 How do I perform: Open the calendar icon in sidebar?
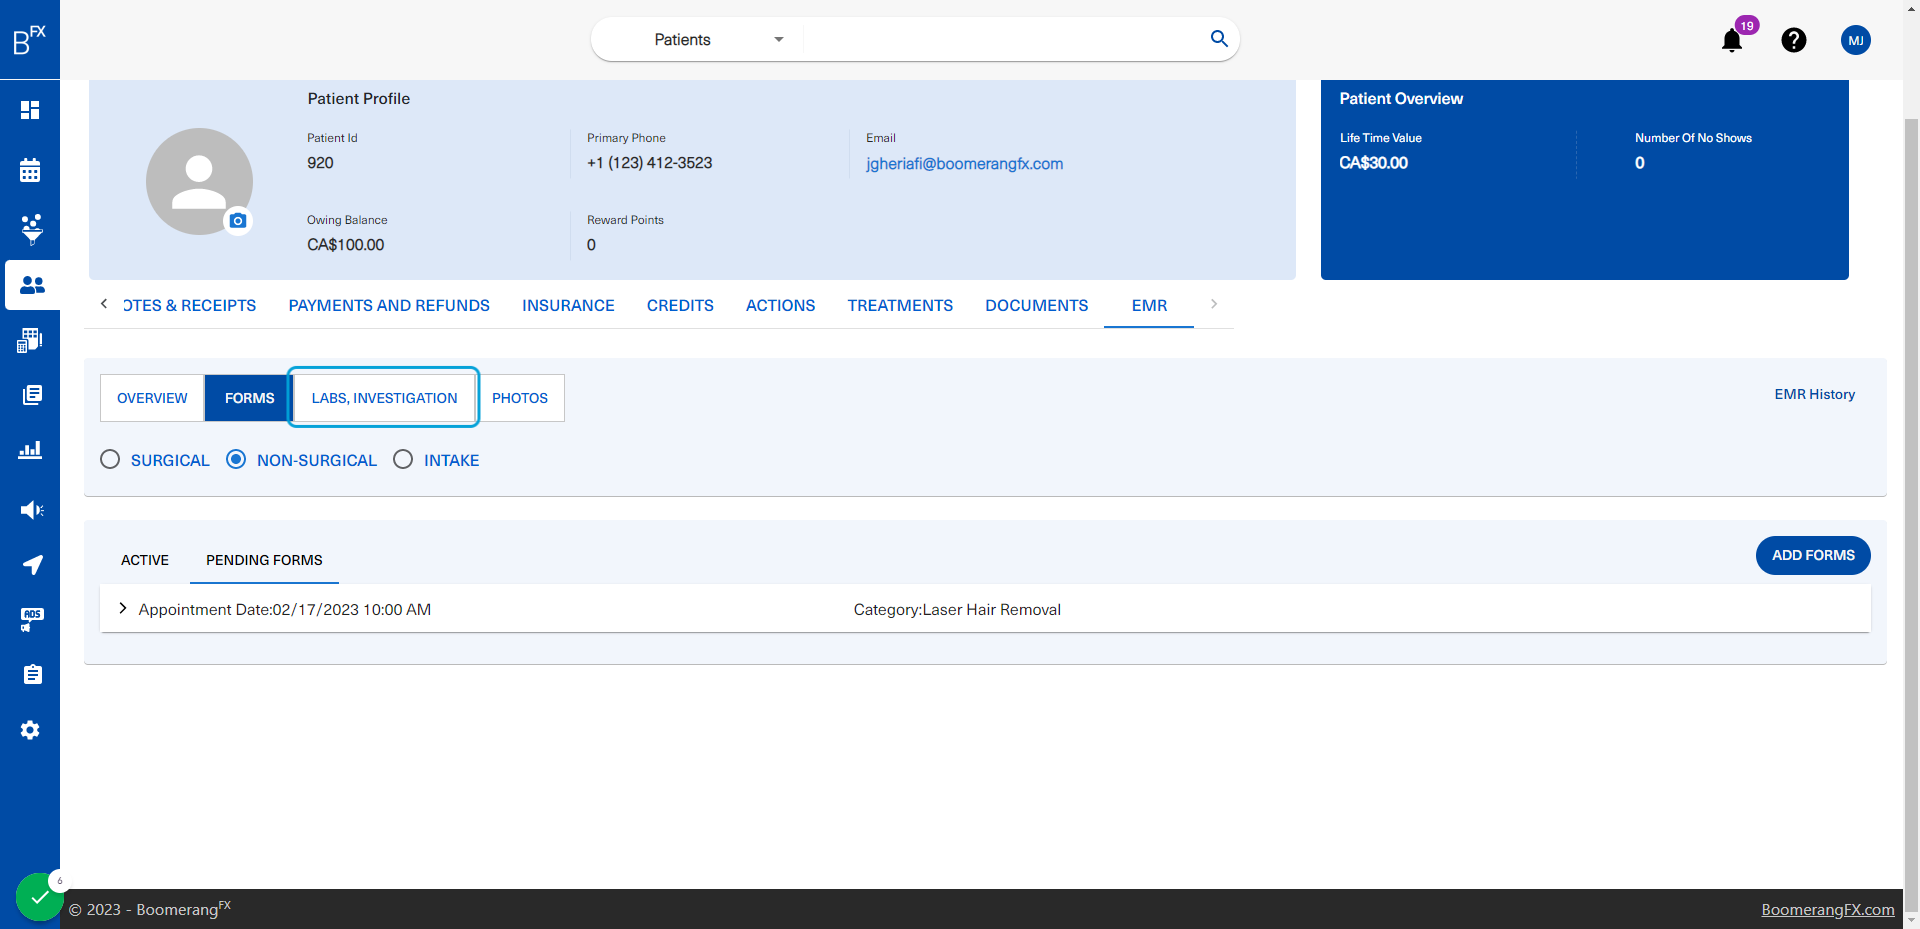point(30,170)
